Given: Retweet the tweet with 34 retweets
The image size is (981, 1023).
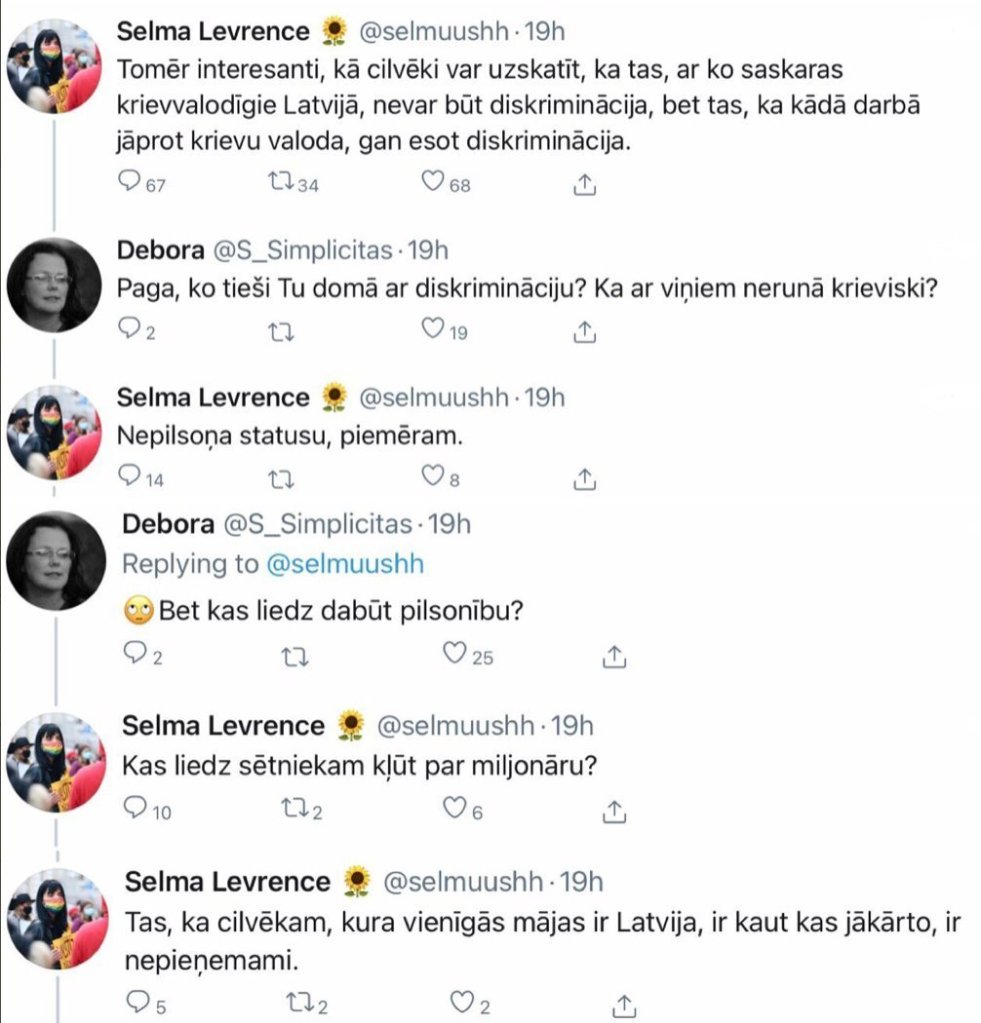Looking at the screenshot, I should tap(283, 183).
